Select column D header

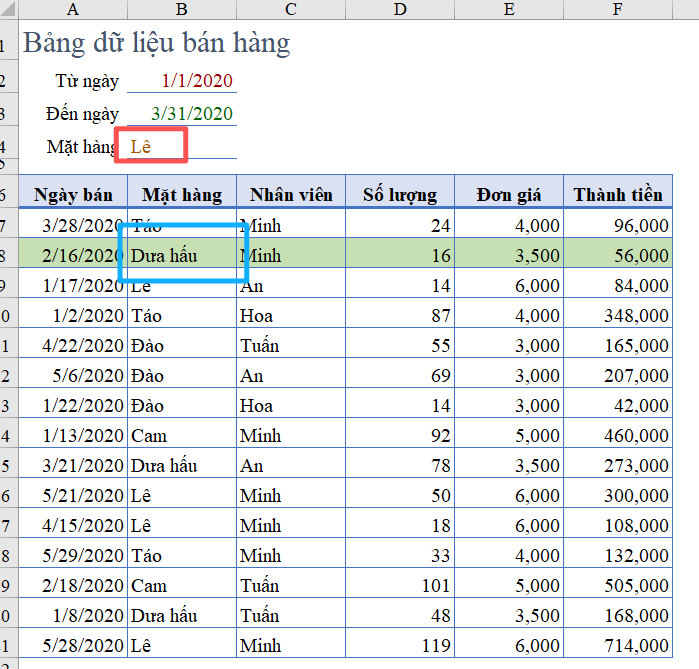pyautogui.click(x=400, y=9)
